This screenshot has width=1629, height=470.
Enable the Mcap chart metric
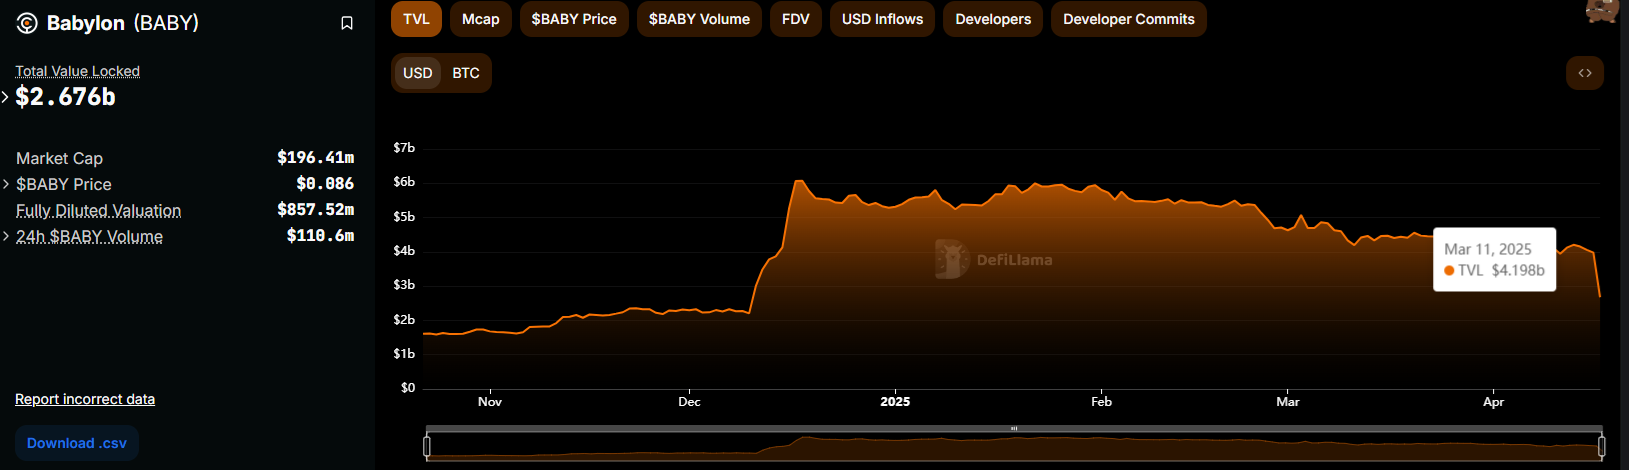(480, 19)
